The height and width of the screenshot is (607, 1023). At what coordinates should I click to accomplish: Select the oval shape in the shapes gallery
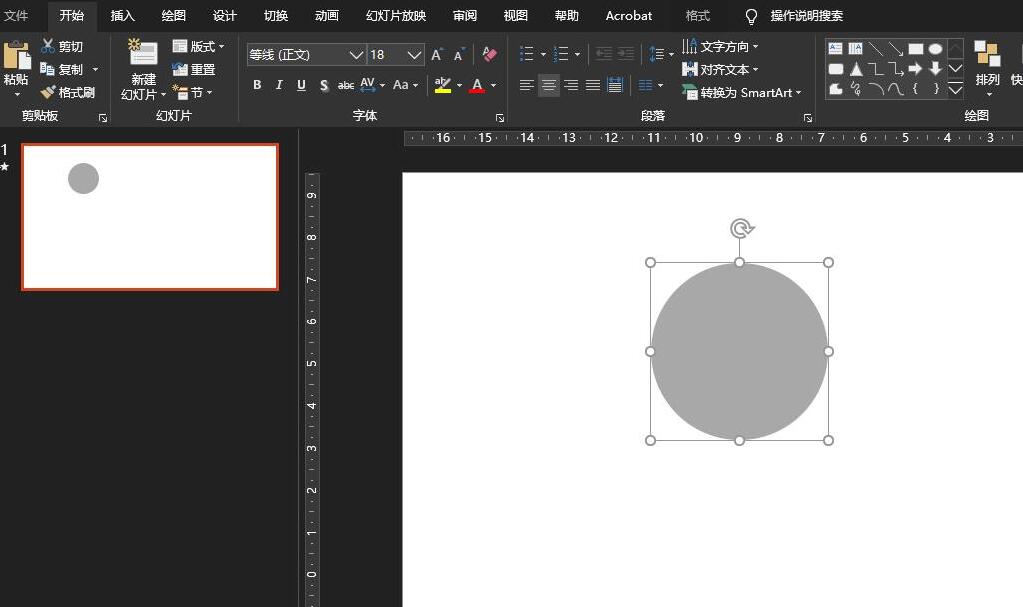coord(935,48)
